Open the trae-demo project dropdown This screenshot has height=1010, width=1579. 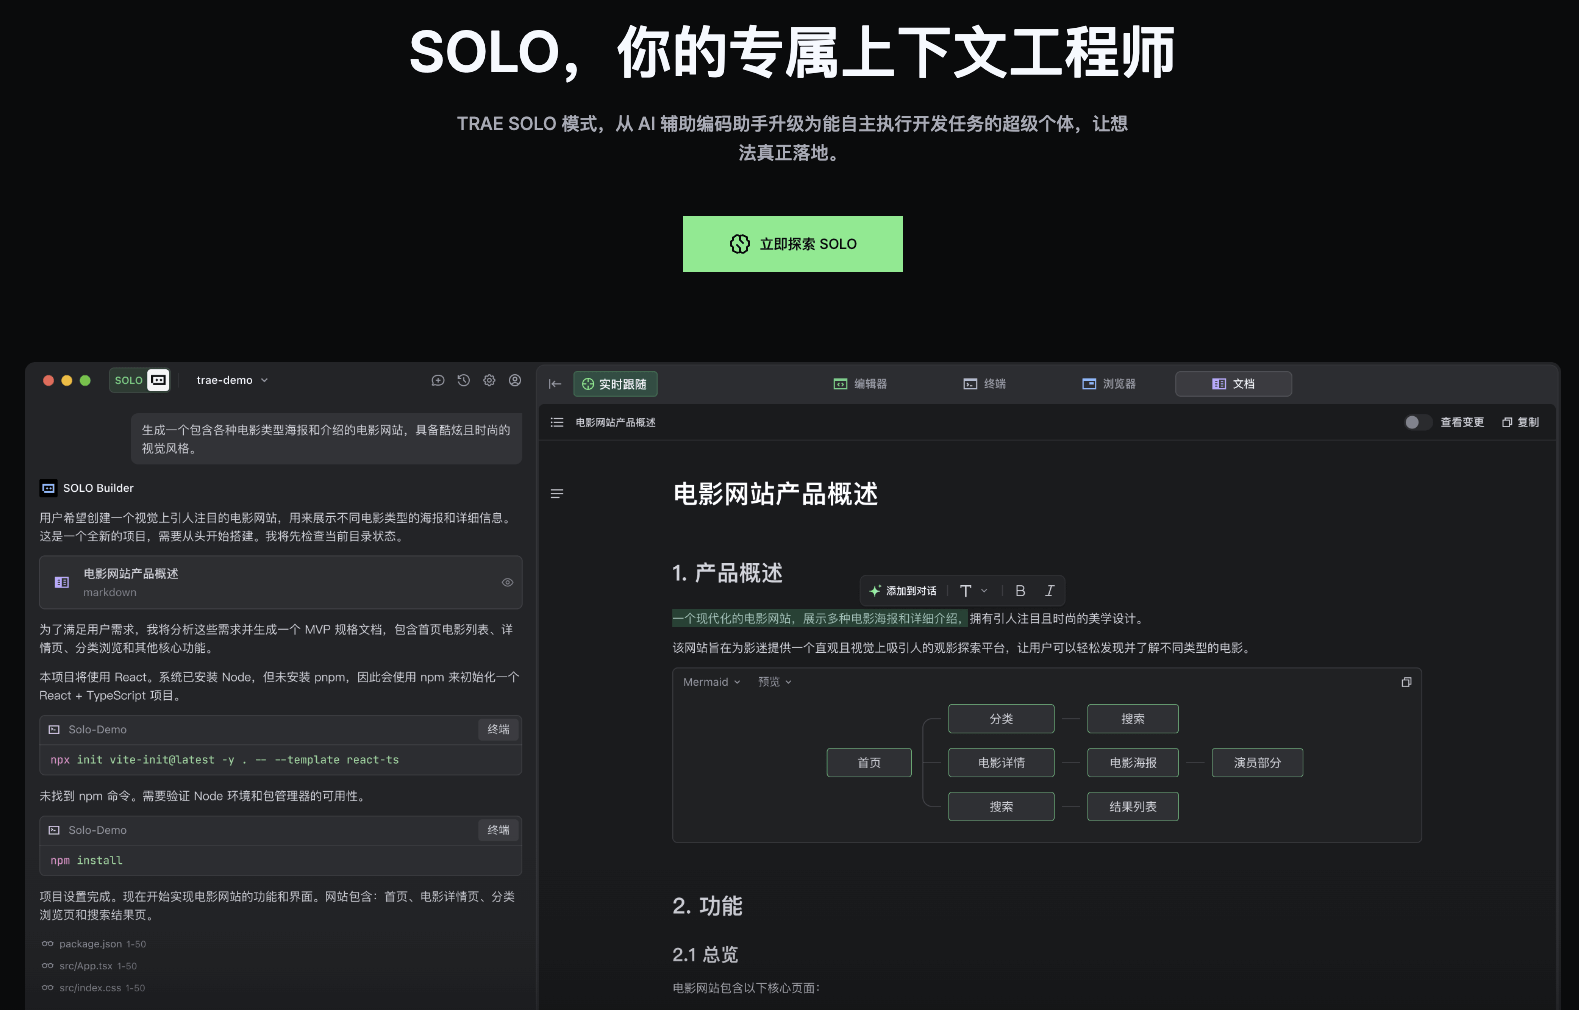pyautogui.click(x=232, y=380)
